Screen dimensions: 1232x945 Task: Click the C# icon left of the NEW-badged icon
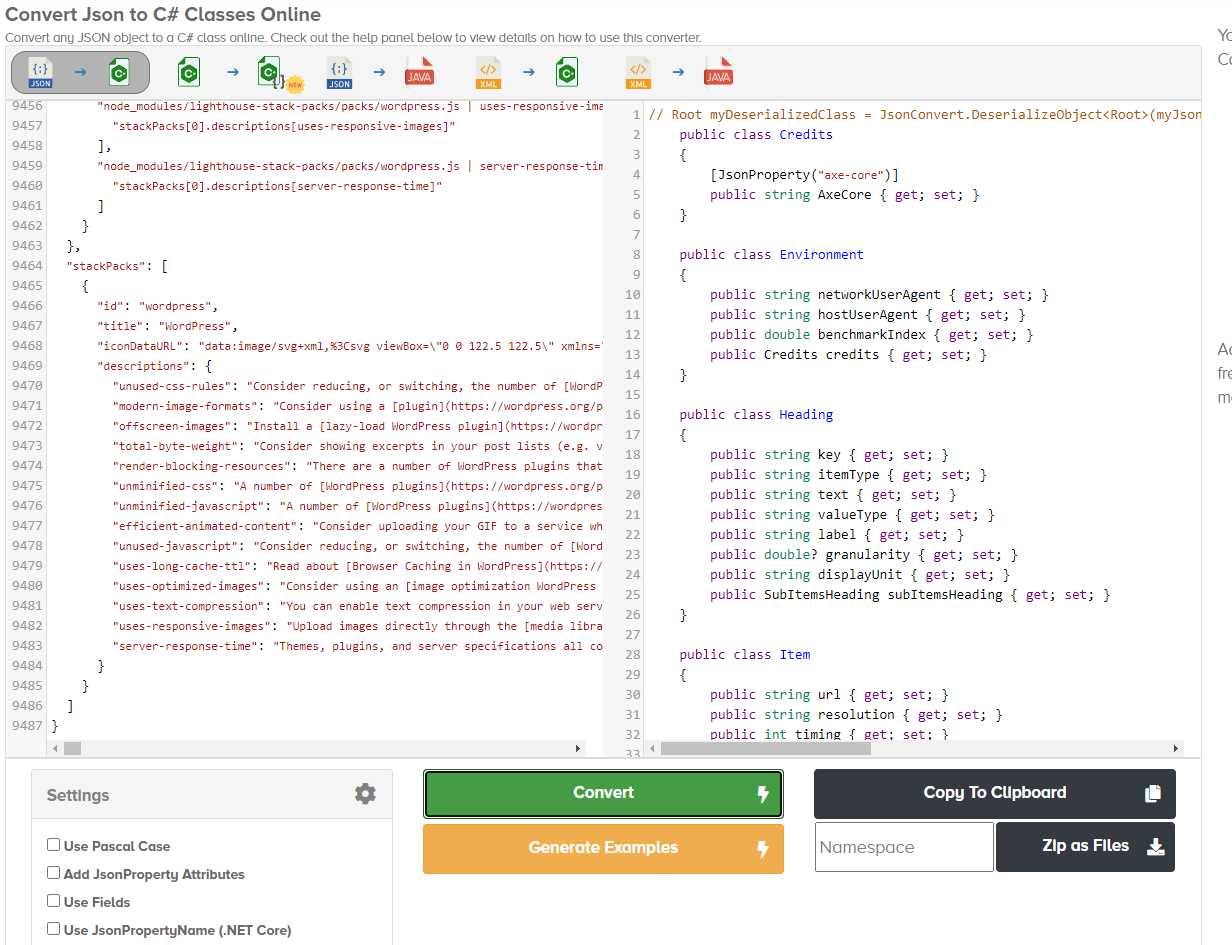coord(190,72)
